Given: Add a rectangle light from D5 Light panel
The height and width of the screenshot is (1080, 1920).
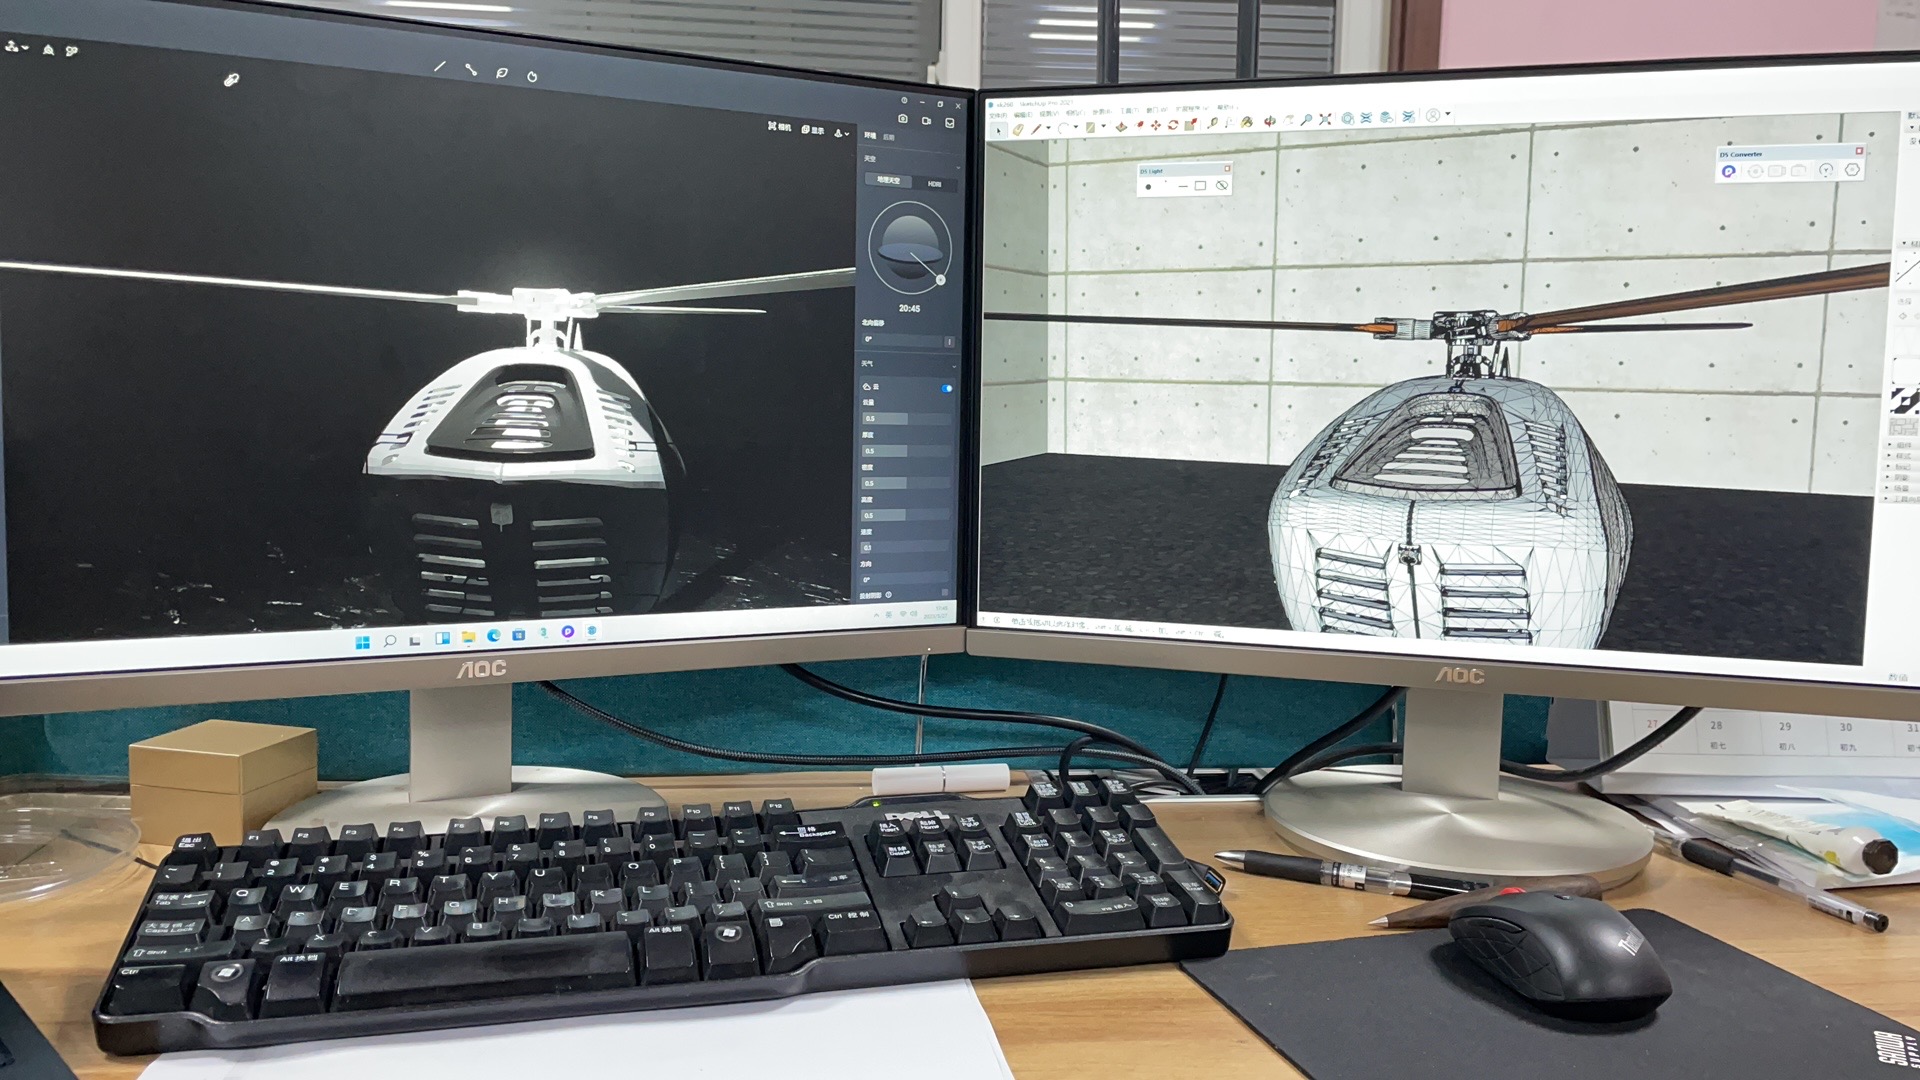Looking at the screenshot, I should coord(1200,185).
